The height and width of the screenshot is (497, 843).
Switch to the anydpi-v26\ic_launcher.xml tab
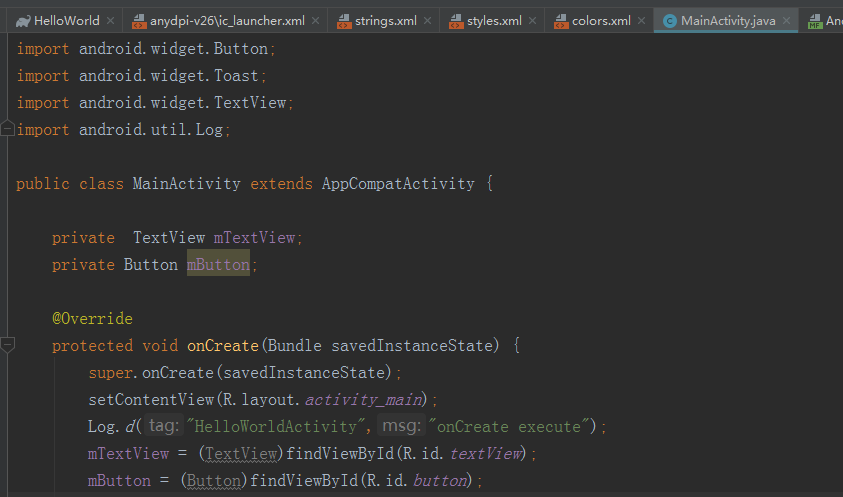click(227, 20)
